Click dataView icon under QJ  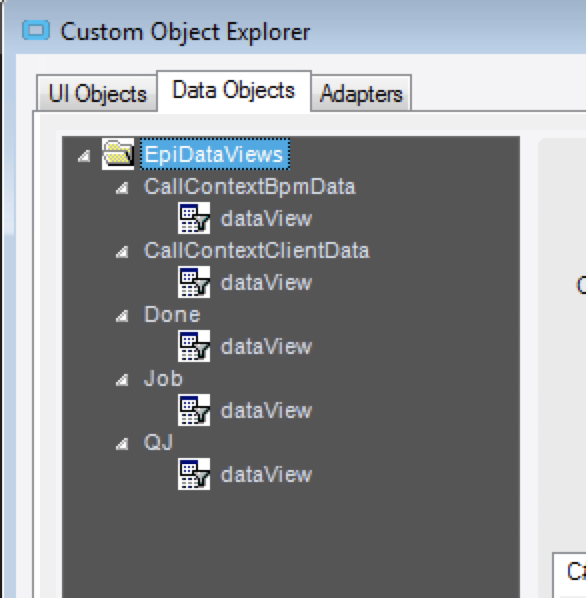click(x=194, y=474)
